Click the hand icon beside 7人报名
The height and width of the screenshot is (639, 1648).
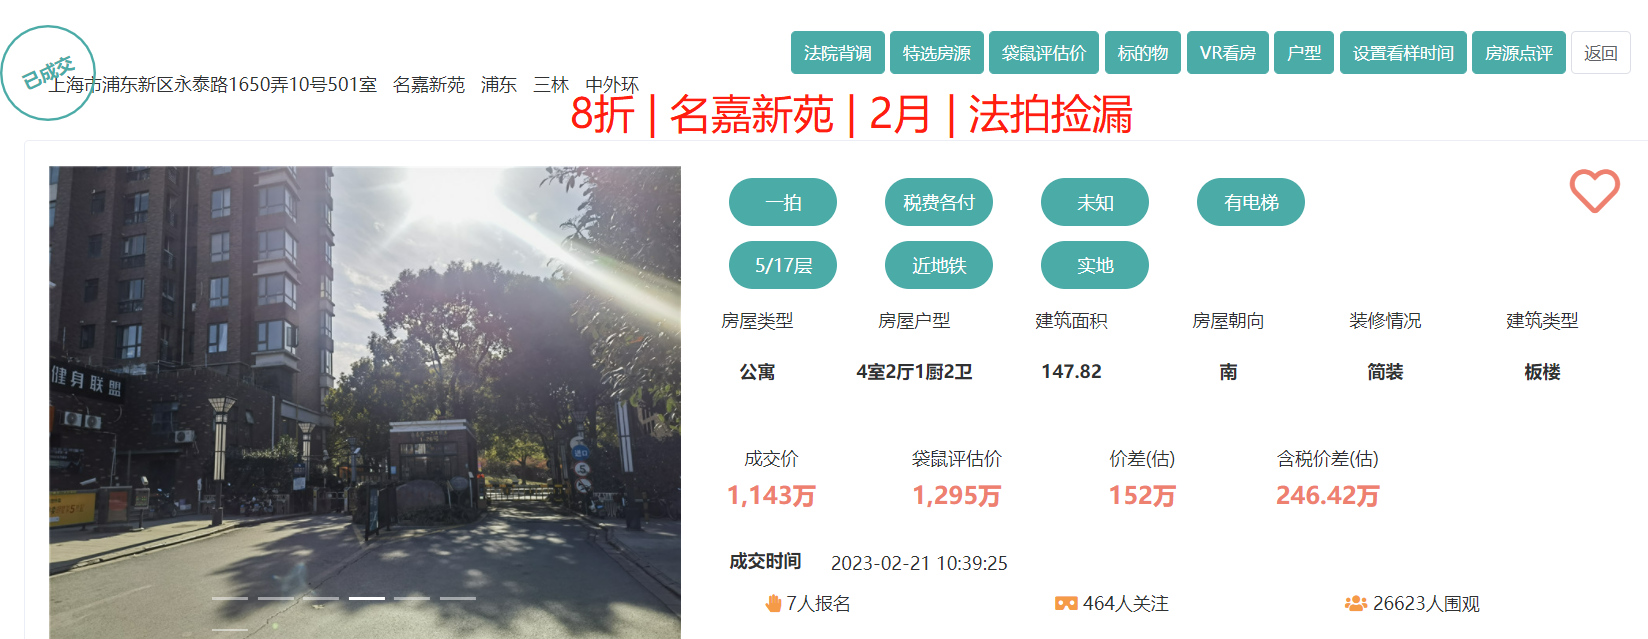[773, 603]
